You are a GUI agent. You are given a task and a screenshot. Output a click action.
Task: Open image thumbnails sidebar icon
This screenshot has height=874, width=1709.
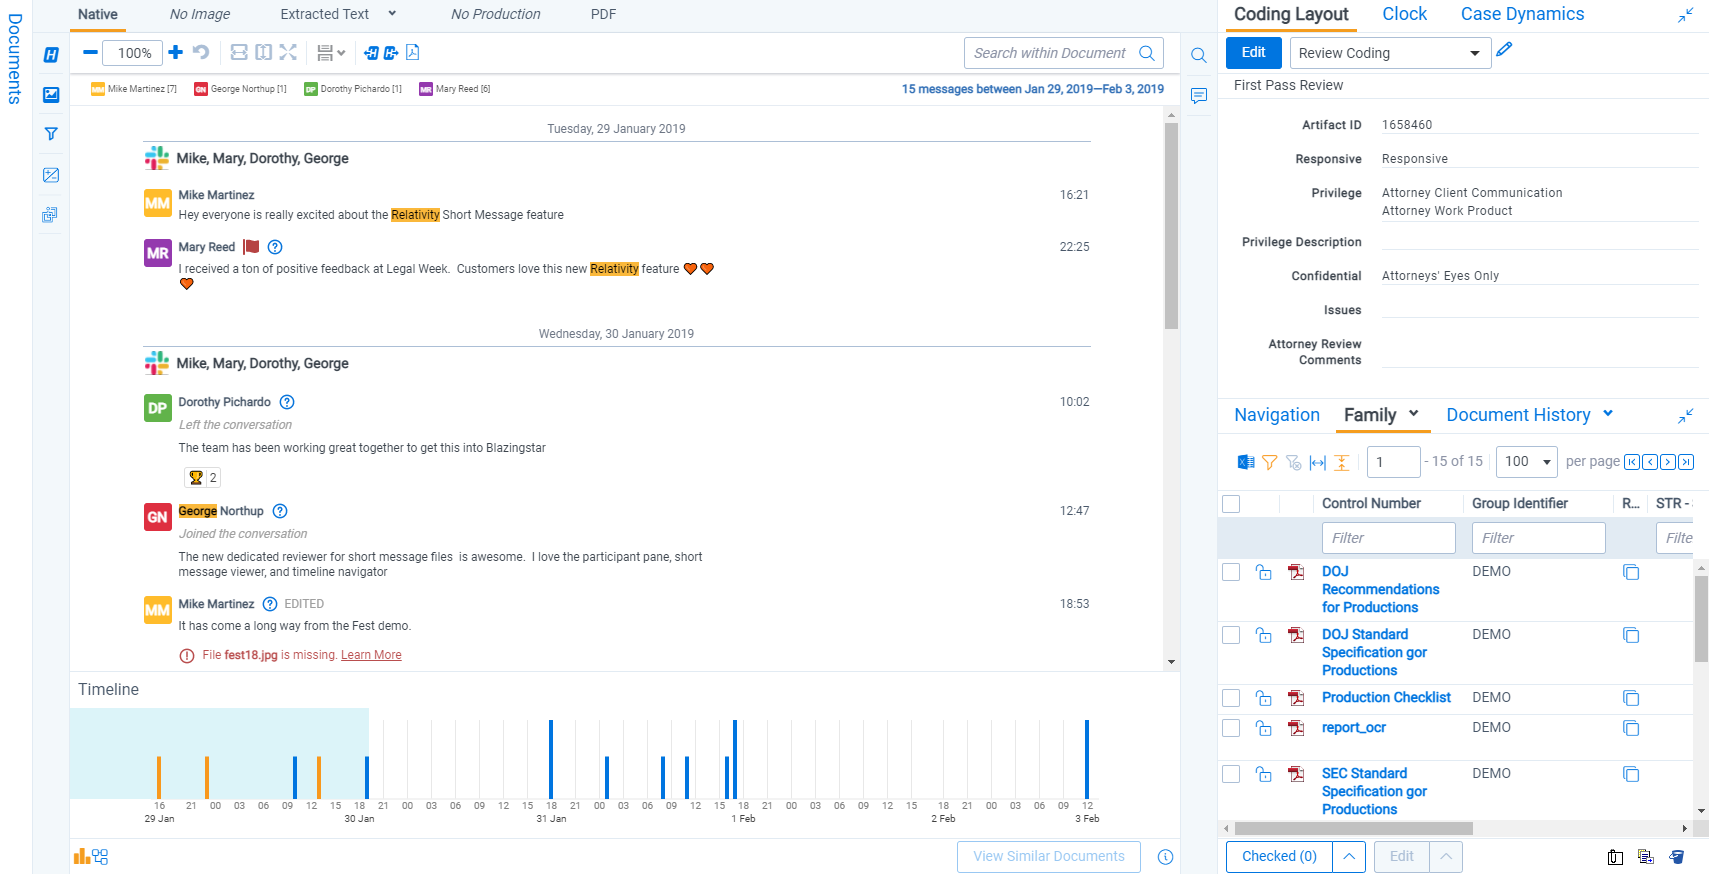[x=51, y=95]
